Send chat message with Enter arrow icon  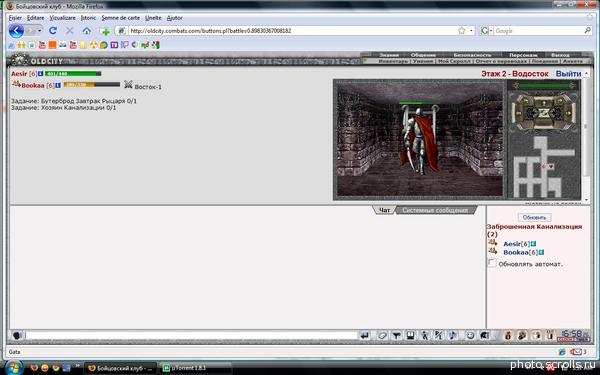(365, 335)
